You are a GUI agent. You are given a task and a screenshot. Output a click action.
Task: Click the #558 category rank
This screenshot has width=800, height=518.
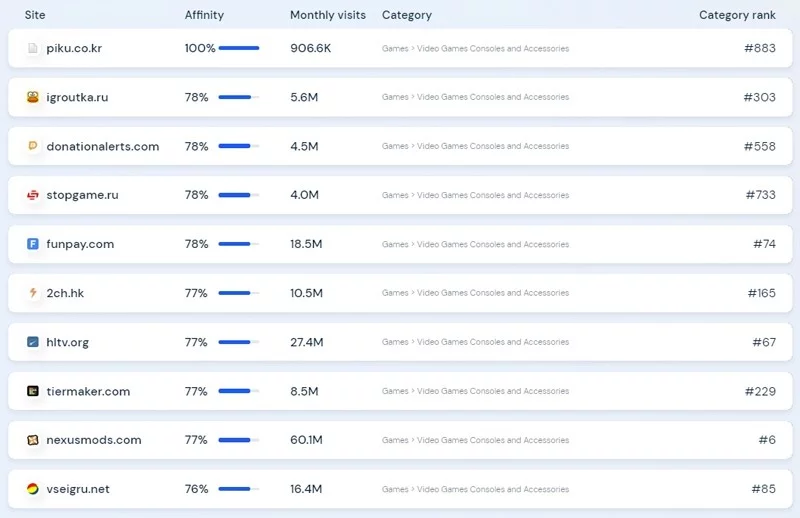point(760,146)
